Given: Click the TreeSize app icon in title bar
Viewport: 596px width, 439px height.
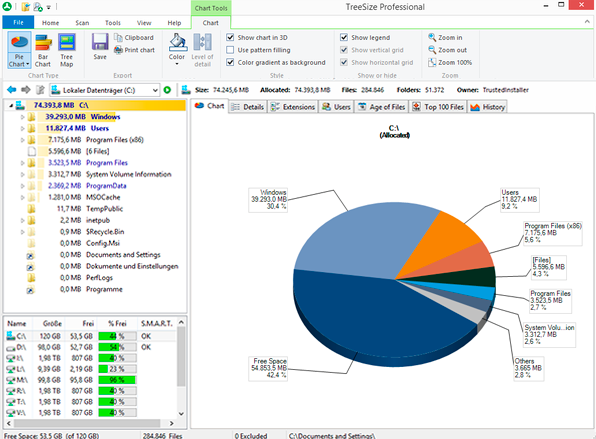Looking at the screenshot, I should coord(7,6).
